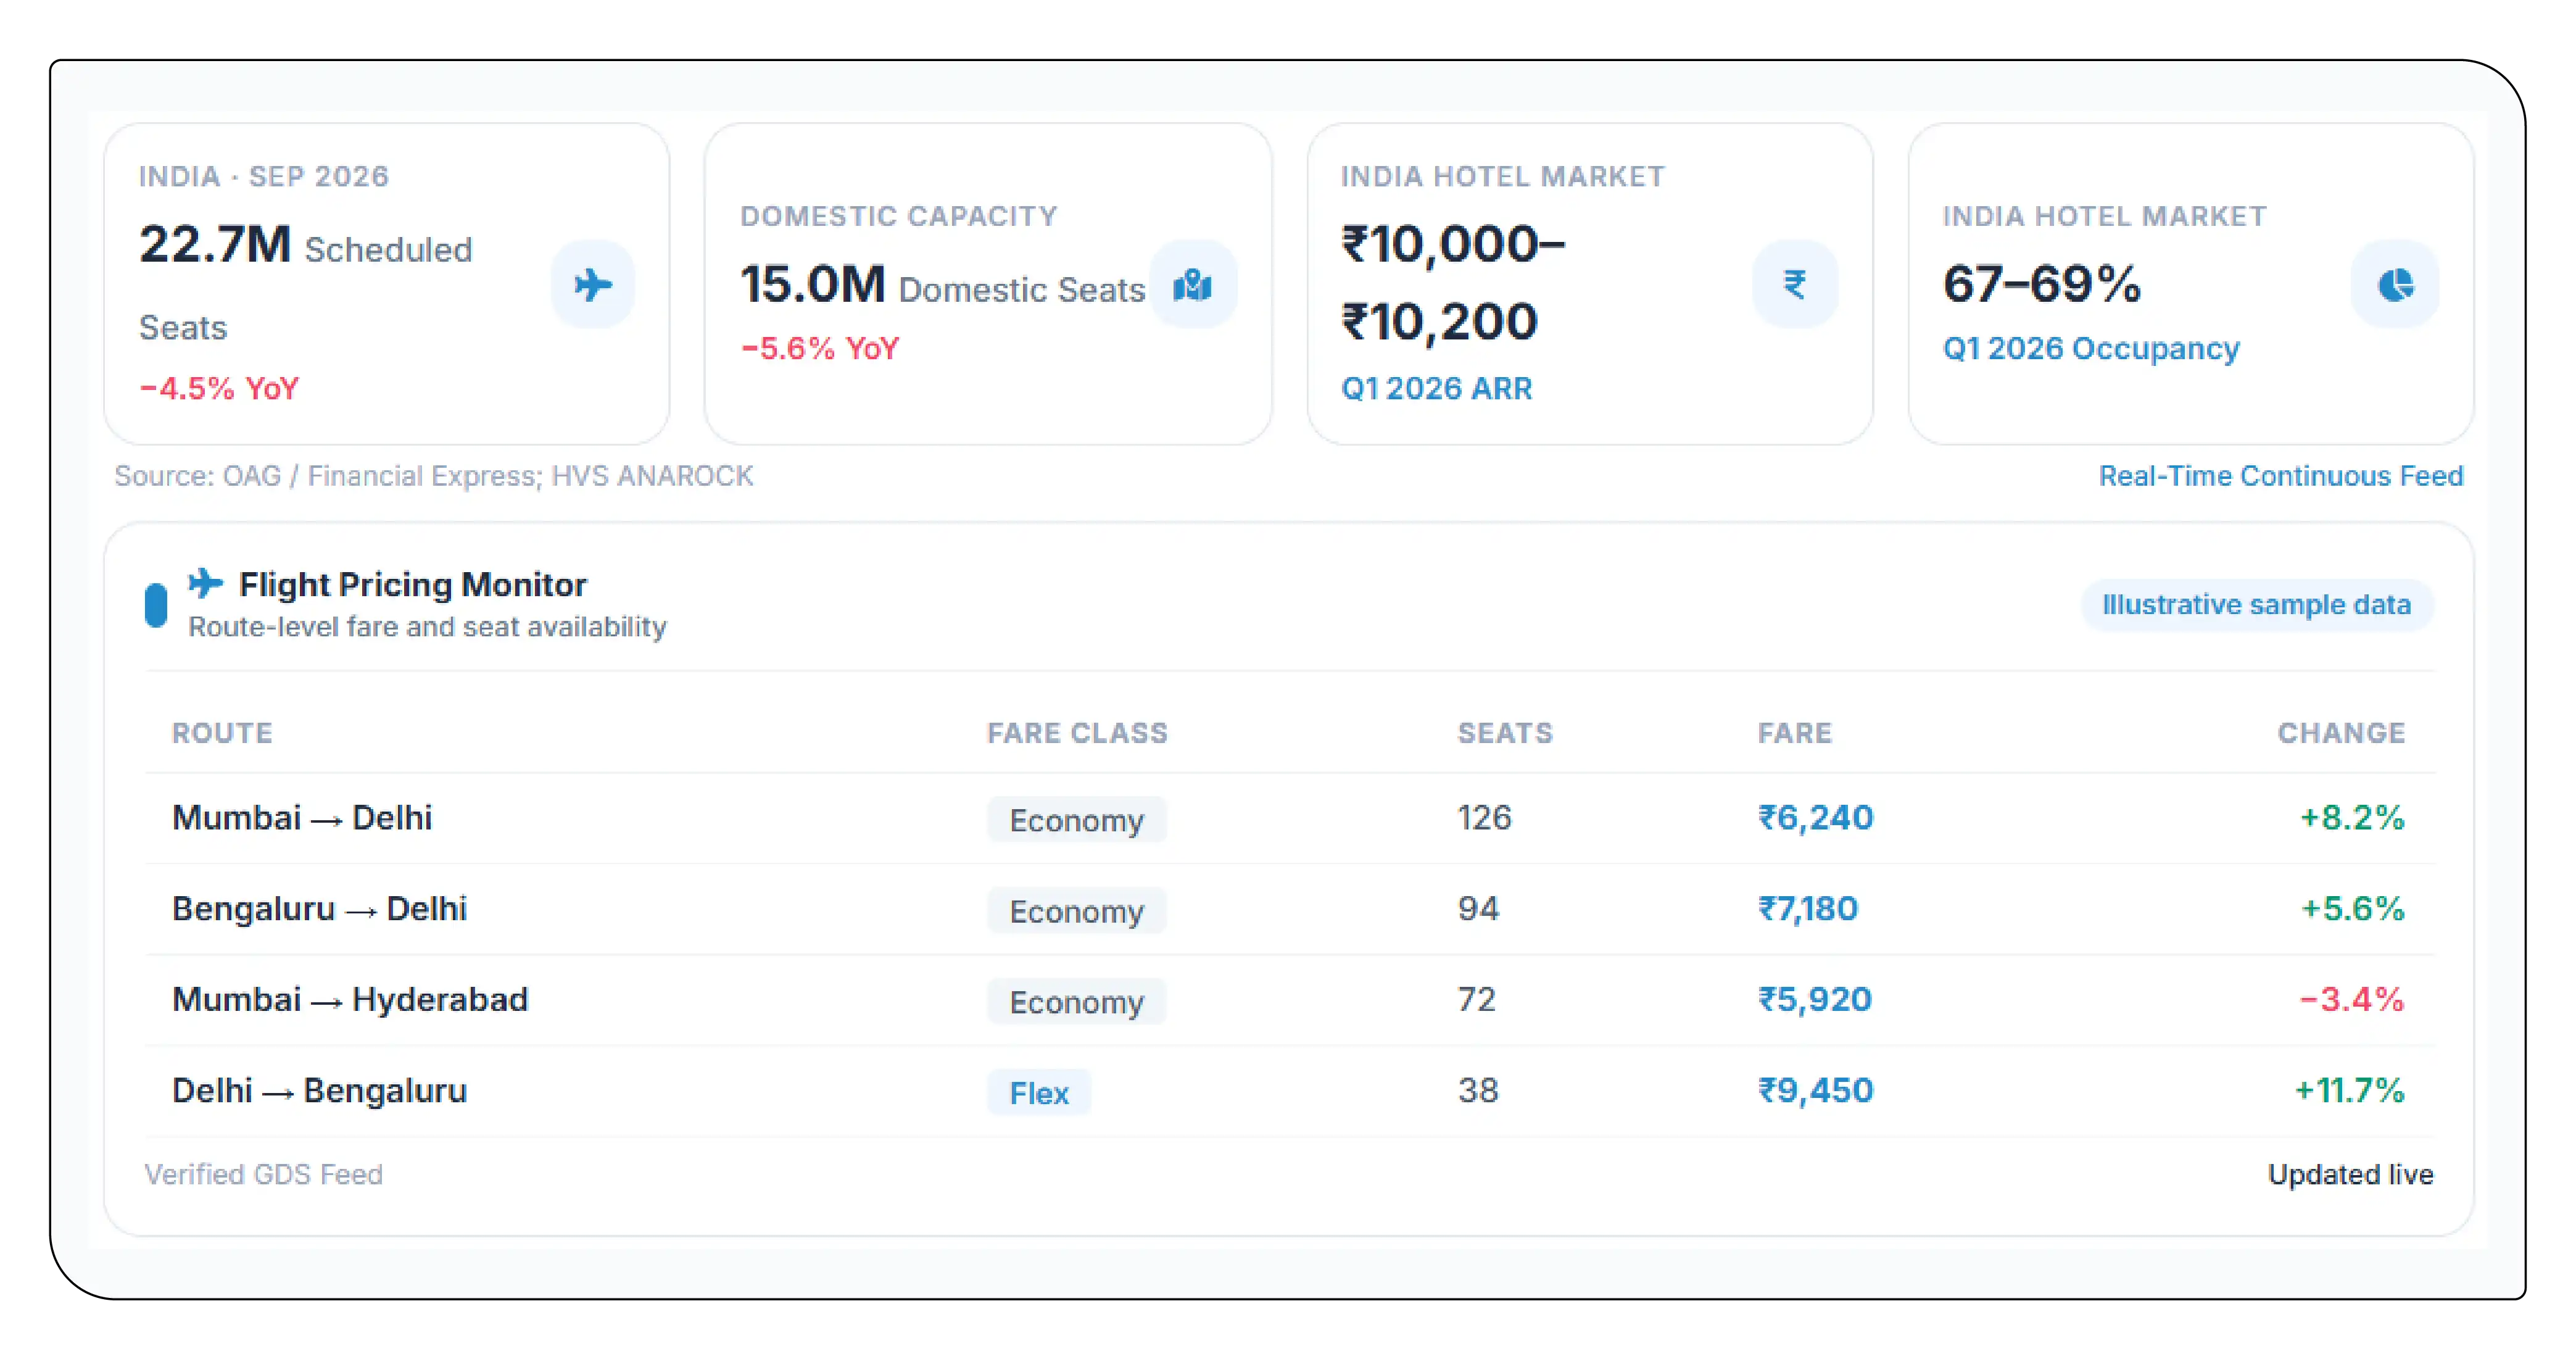Open the Delhi → Bengaluru route row
Viewport: 2576px width, 1359px height.
(1290, 1091)
